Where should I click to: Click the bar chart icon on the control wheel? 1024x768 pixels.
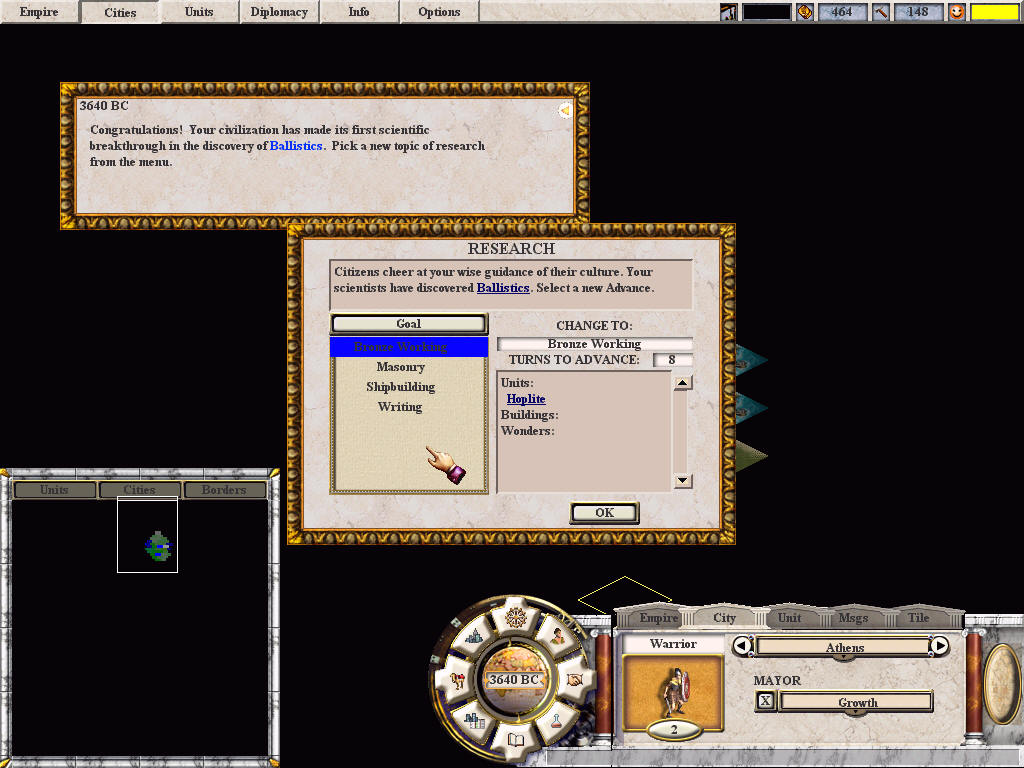(x=475, y=721)
